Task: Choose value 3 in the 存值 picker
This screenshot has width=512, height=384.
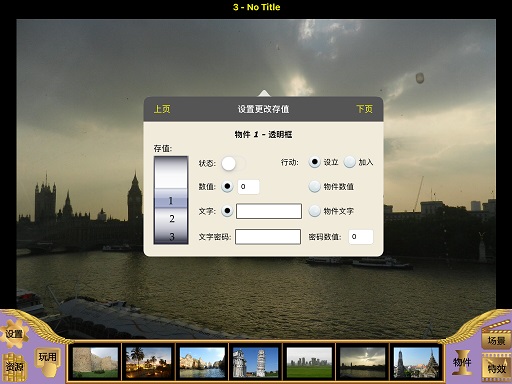Action: click(171, 236)
